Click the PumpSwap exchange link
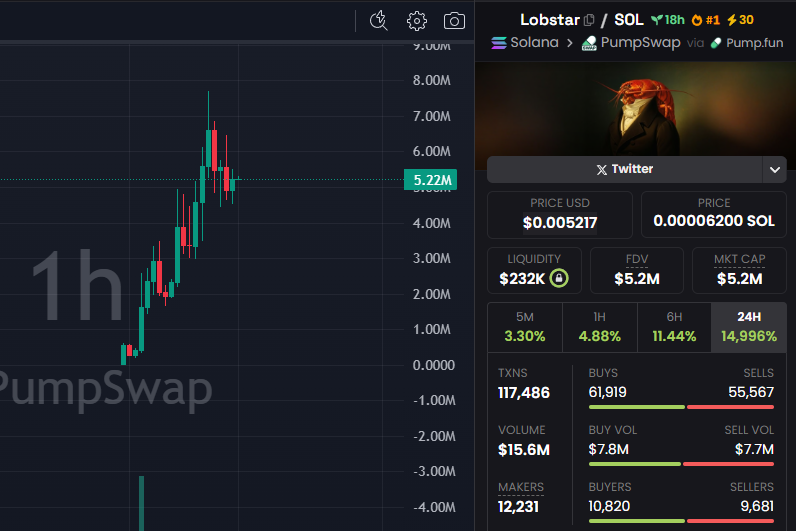This screenshot has height=531, width=796. tap(641, 43)
